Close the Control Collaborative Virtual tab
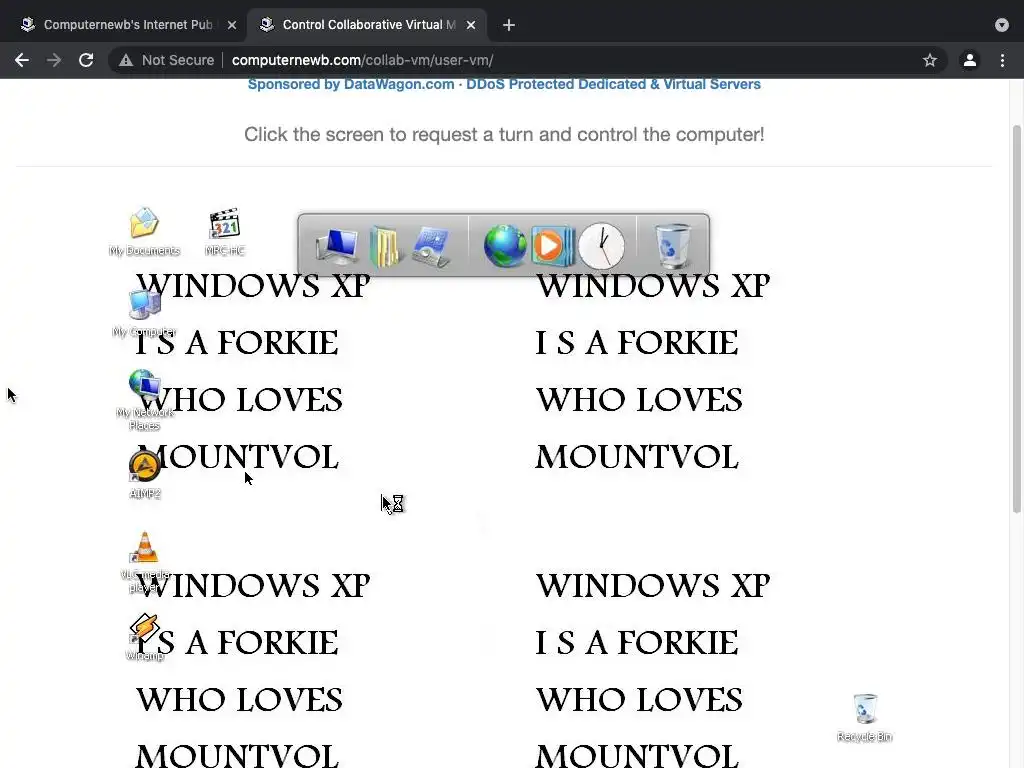1024x768 pixels. (x=471, y=25)
